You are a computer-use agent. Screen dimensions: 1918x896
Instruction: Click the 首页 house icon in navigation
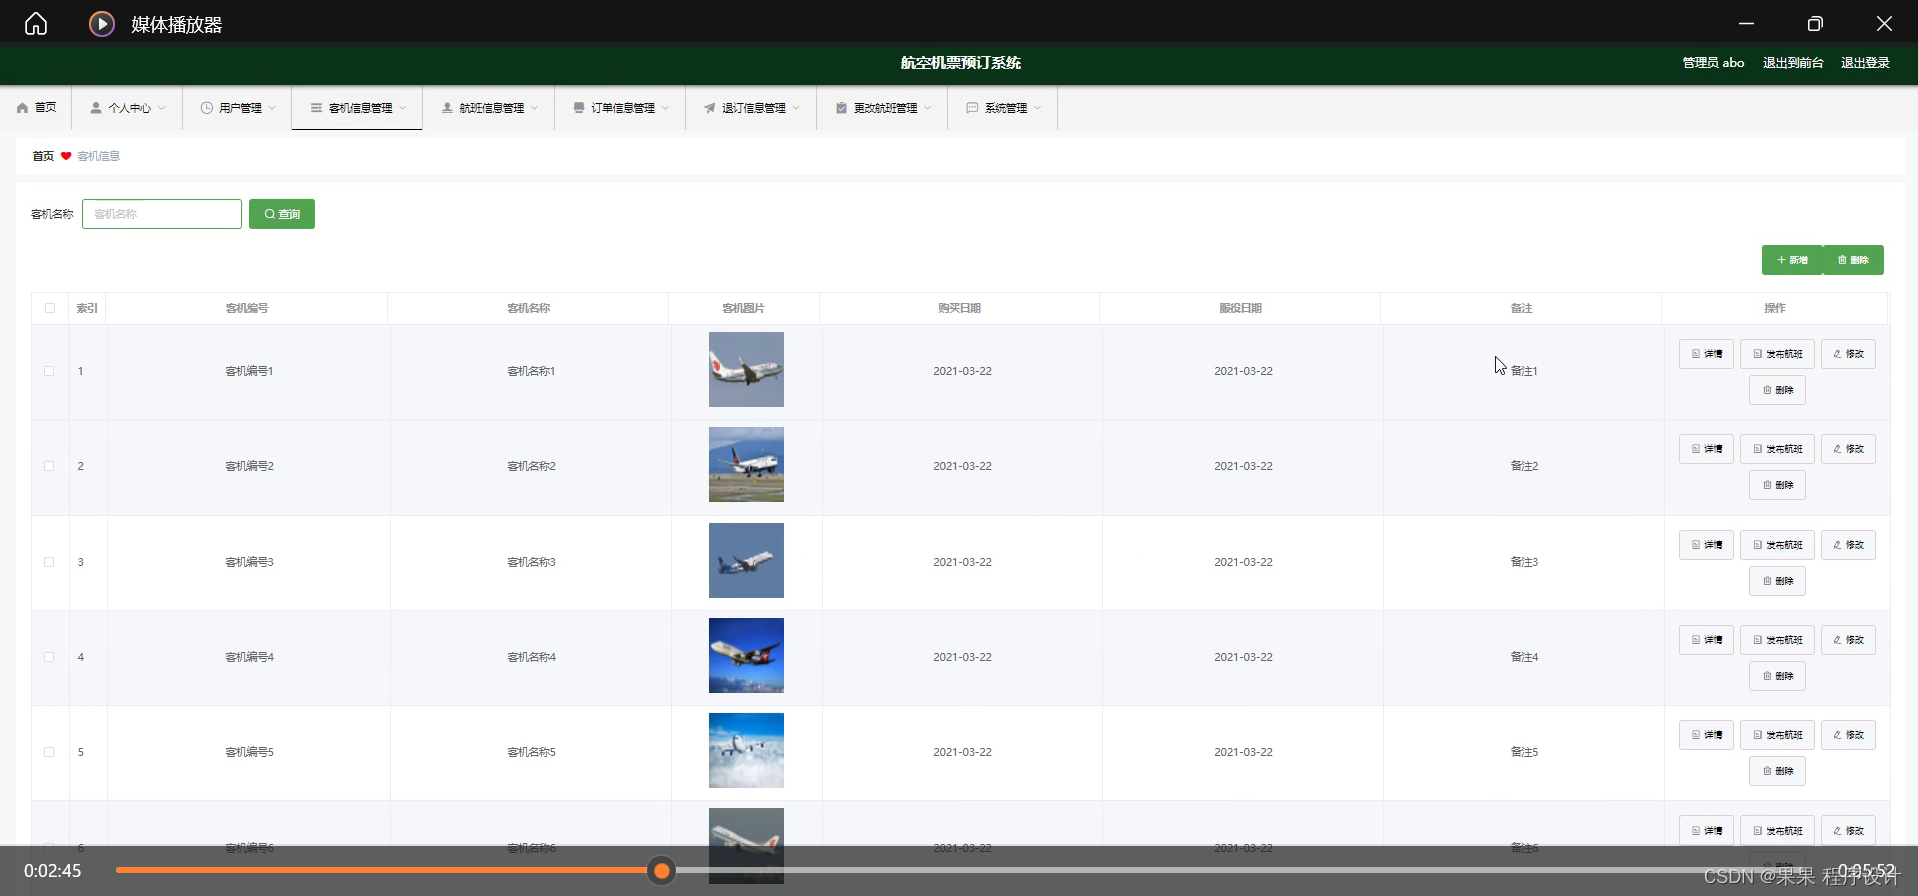click(x=23, y=108)
